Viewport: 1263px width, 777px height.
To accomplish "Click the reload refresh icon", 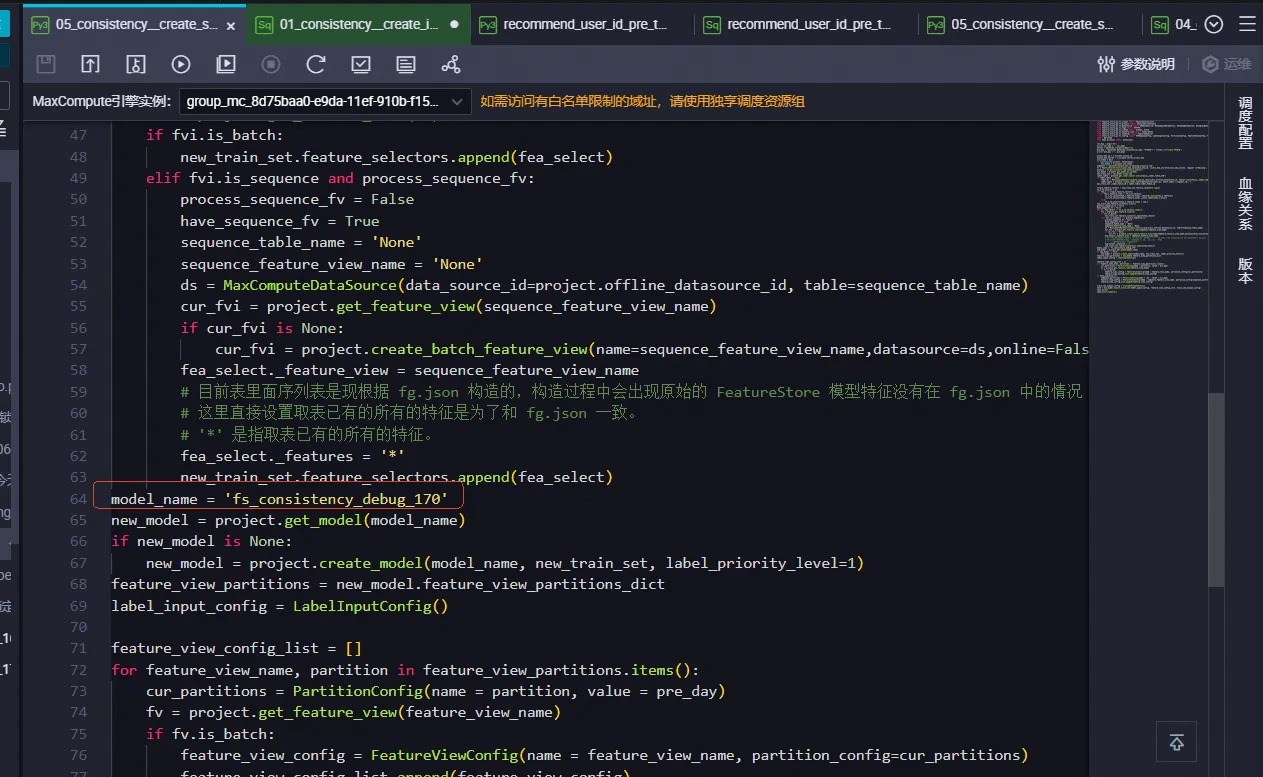I will (x=316, y=64).
